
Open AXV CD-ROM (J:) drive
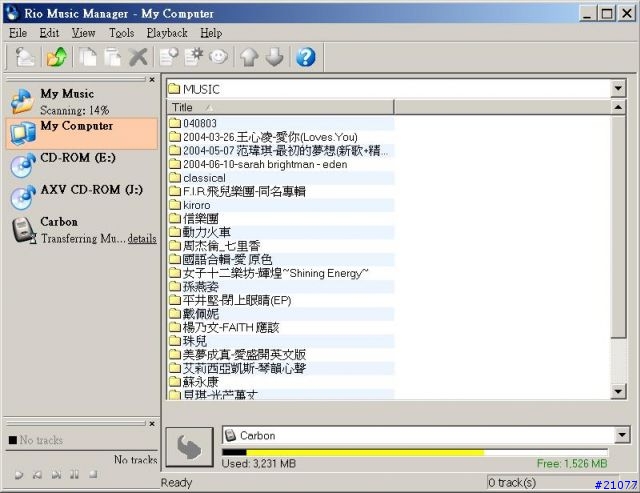click(82, 197)
